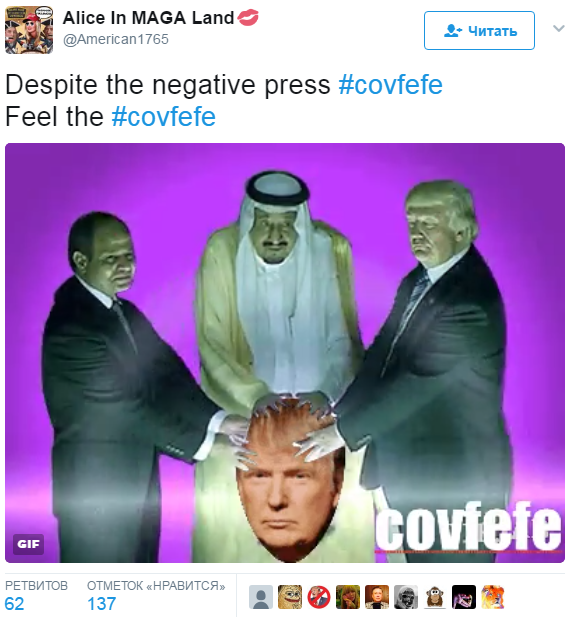Open the blonde woman liker avatar

point(348,597)
